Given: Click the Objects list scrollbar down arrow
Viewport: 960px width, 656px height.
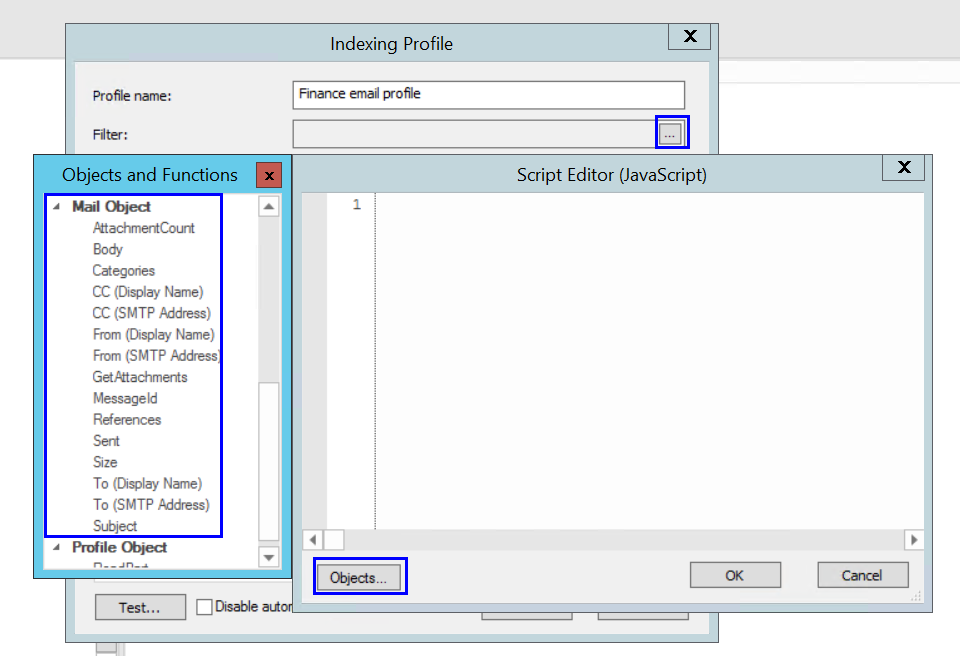Looking at the screenshot, I should (268, 557).
